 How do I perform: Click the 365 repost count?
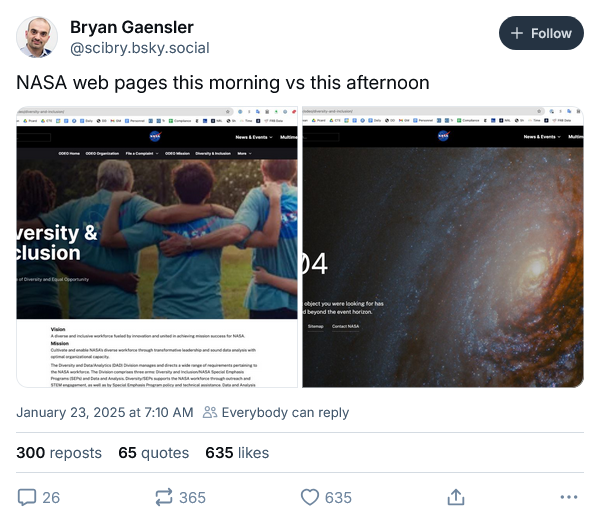point(192,497)
